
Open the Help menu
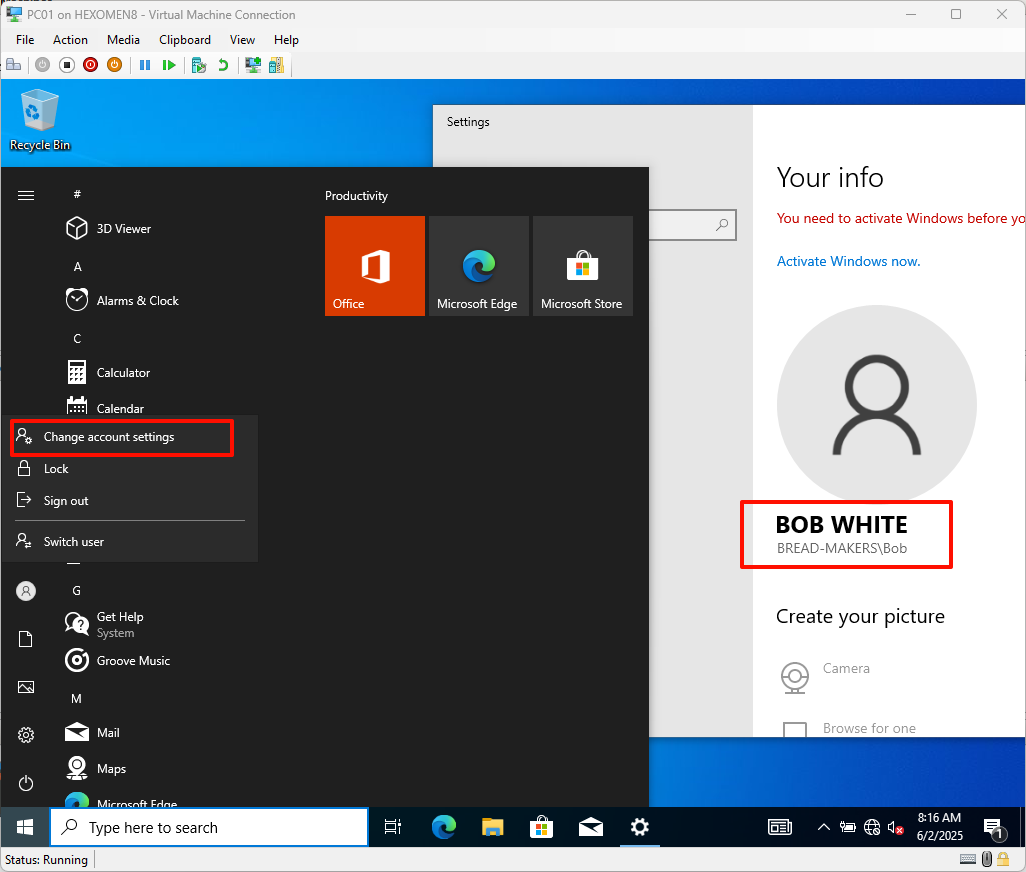click(x=286, y=40)
